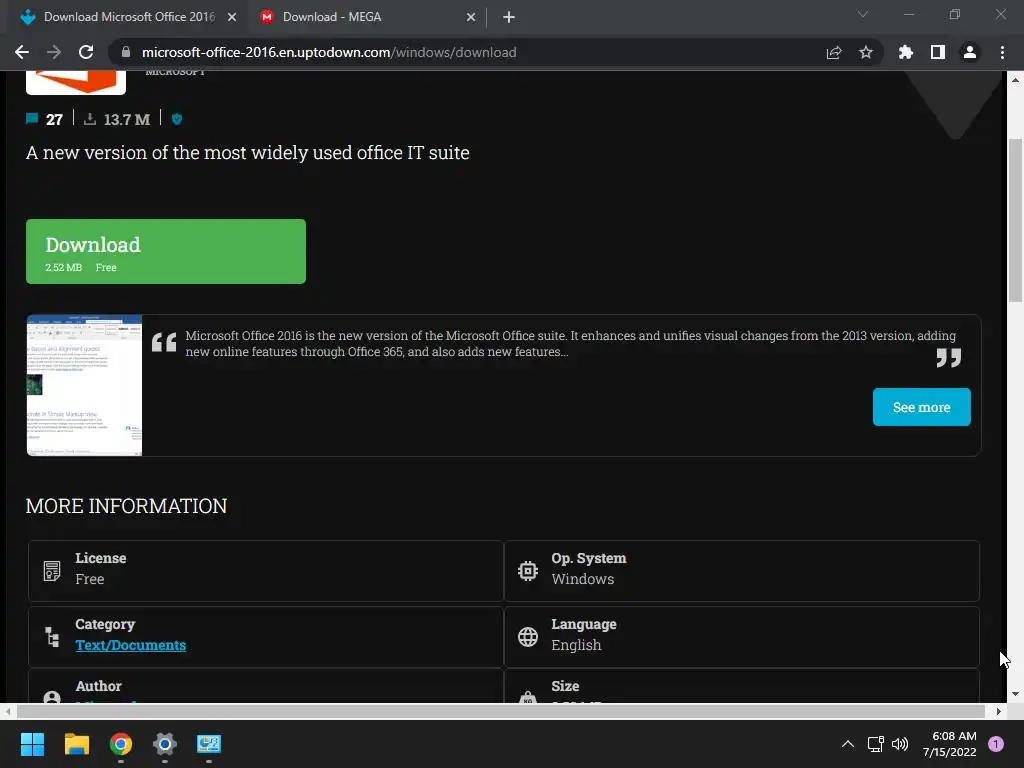Click the network tray icon
This screenshot has height=768, width=1024.
(875, 744)
